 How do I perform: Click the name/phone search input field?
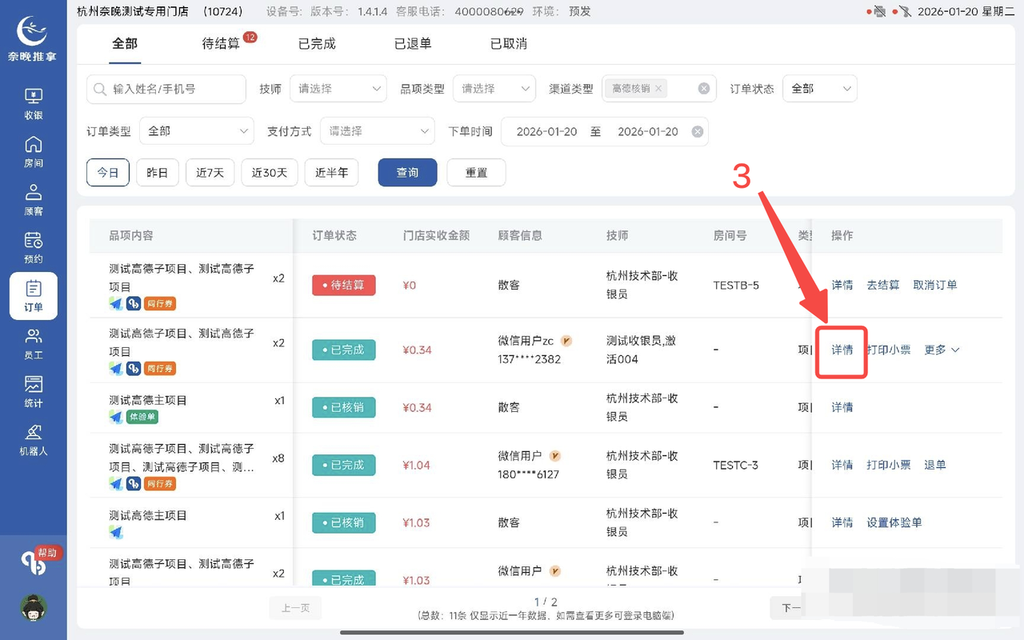tap(165, 88)
